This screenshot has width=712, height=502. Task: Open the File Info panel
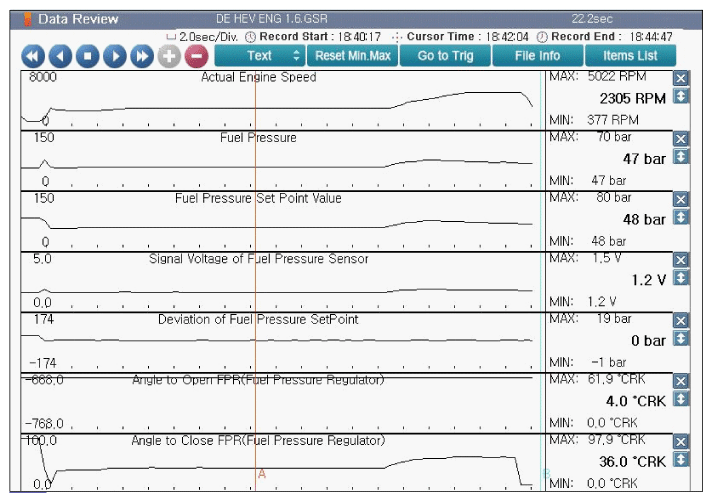(x=537, y=56)
